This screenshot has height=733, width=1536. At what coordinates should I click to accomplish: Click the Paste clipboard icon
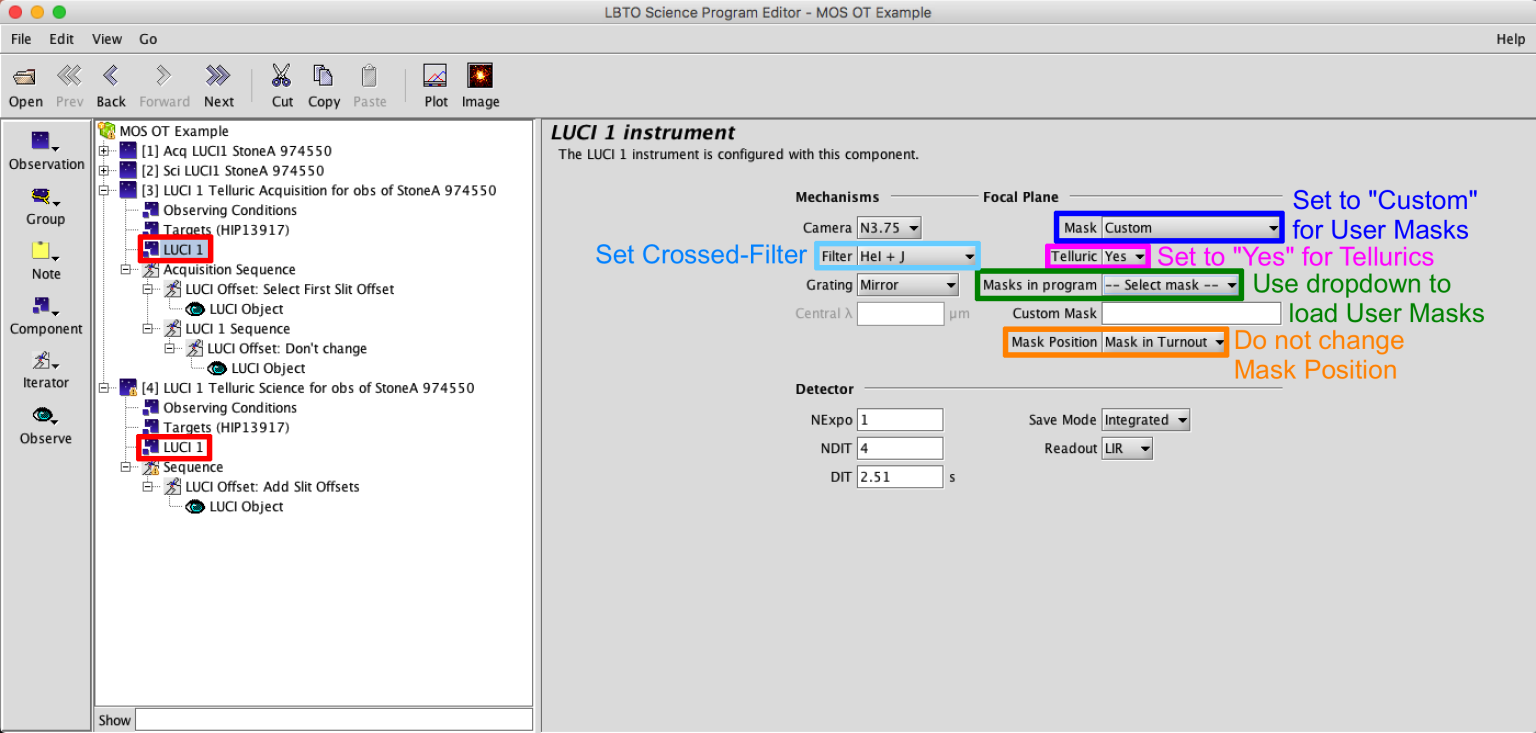click(369, 77)
